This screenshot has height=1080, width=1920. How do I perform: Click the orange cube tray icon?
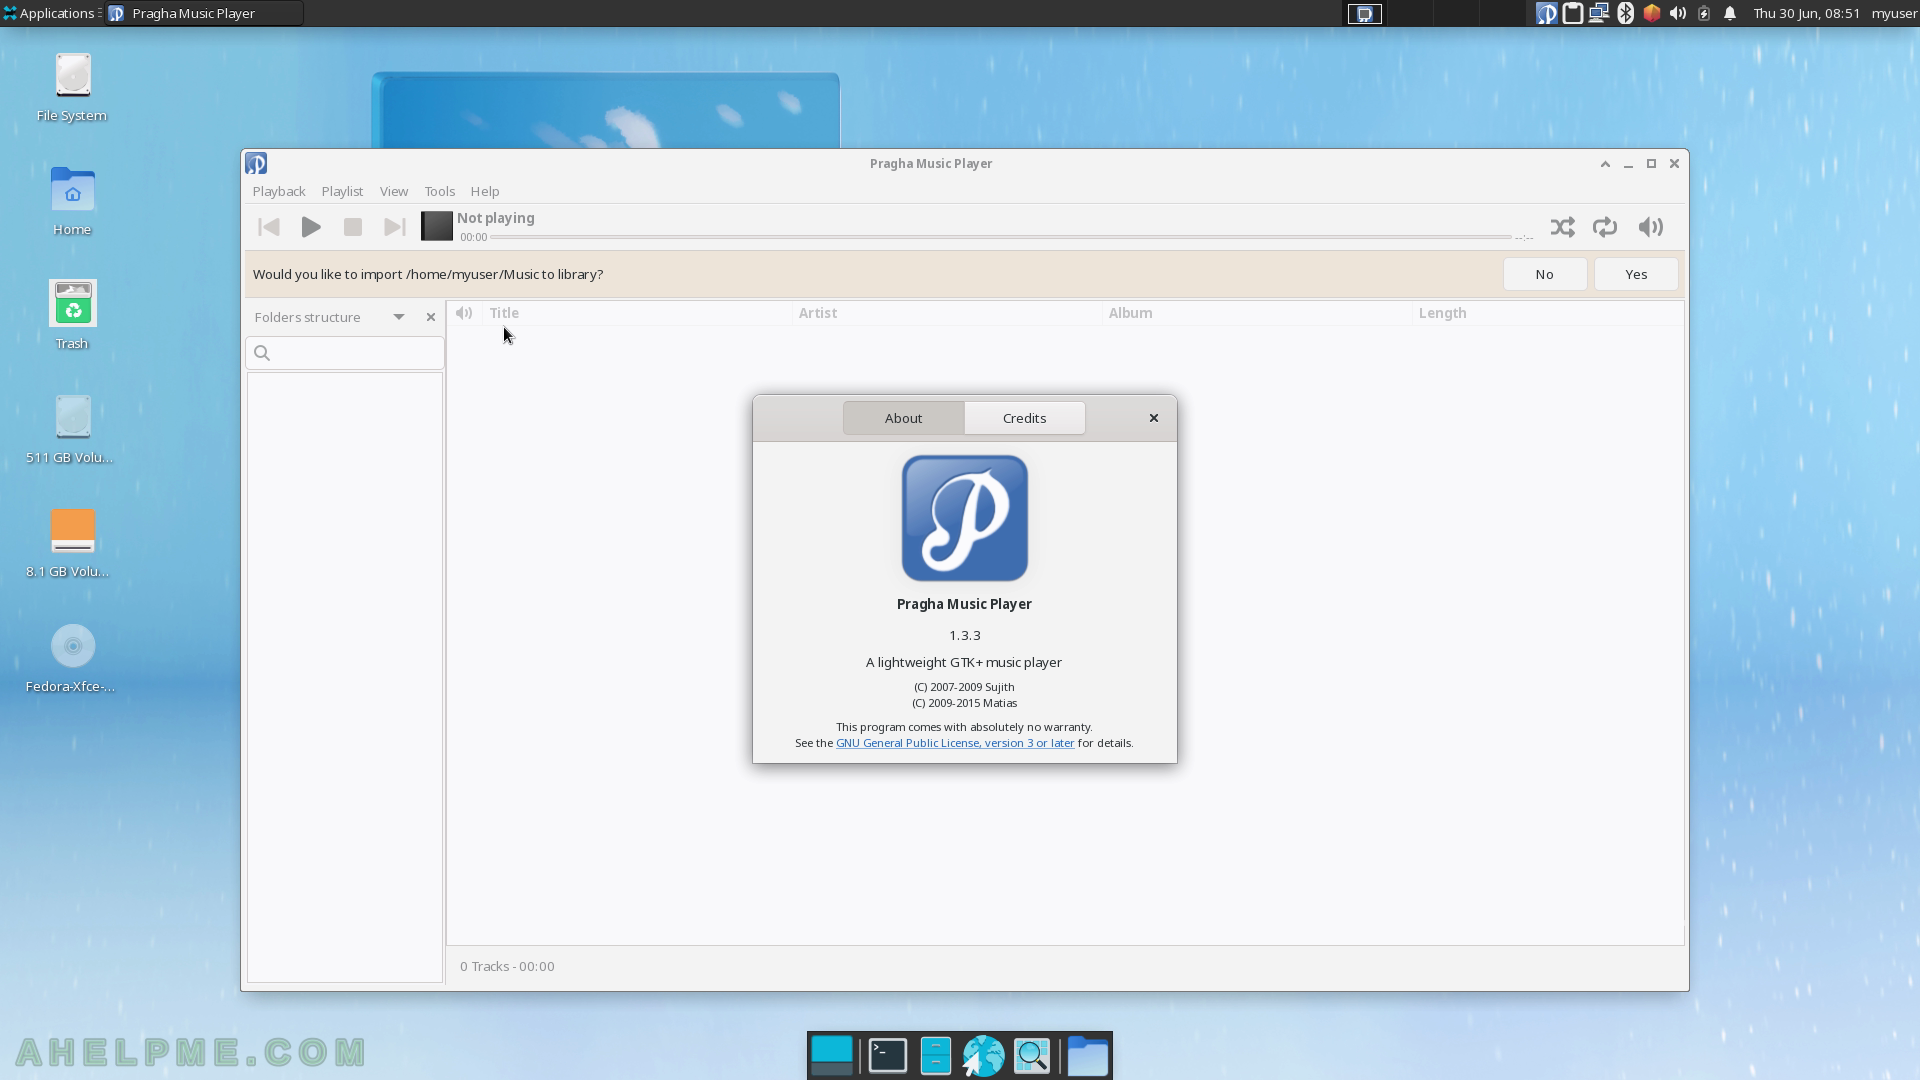coord(1652,13)
